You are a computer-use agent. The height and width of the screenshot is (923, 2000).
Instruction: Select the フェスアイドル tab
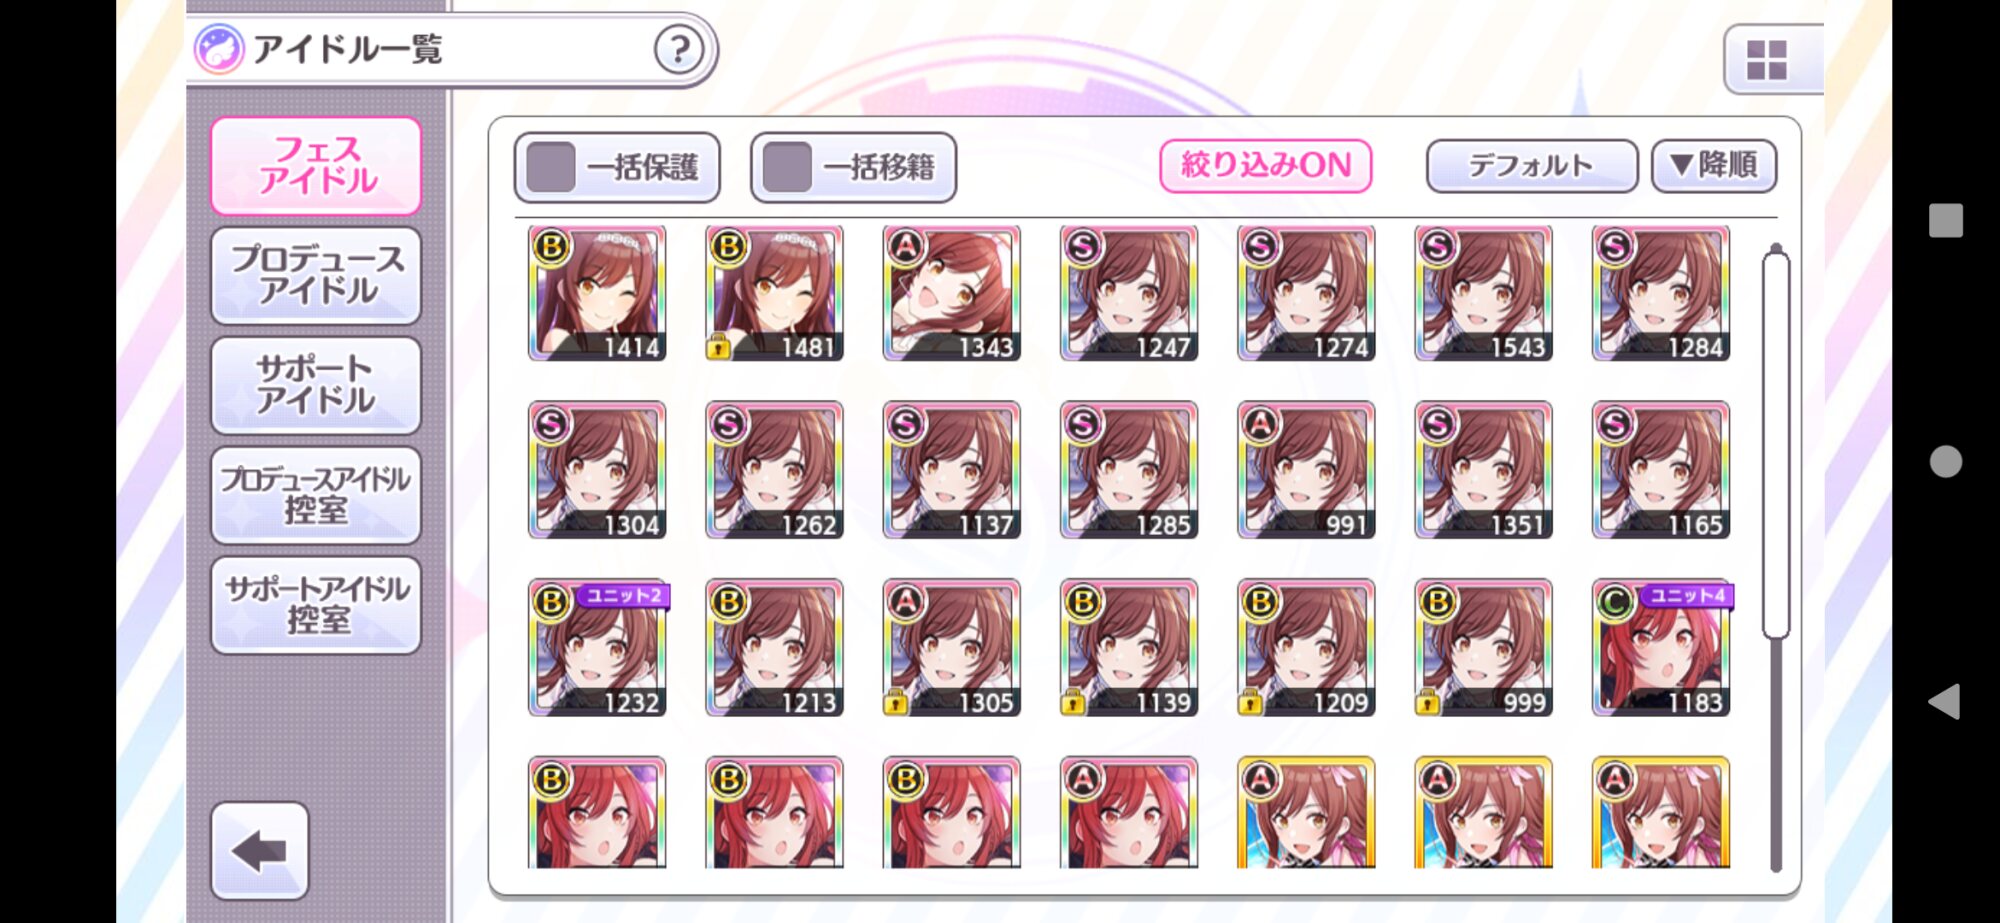point(316,165)
